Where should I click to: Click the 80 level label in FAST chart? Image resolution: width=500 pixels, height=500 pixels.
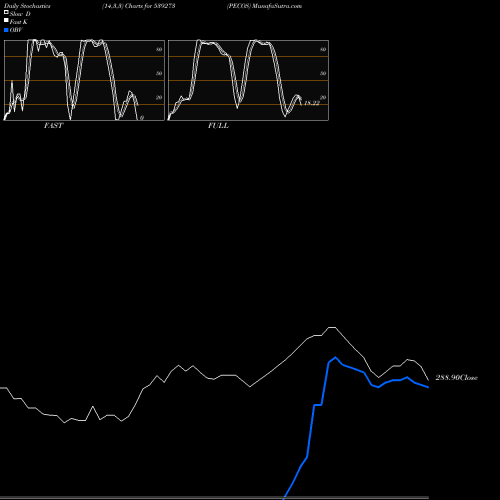click(159, 49)
